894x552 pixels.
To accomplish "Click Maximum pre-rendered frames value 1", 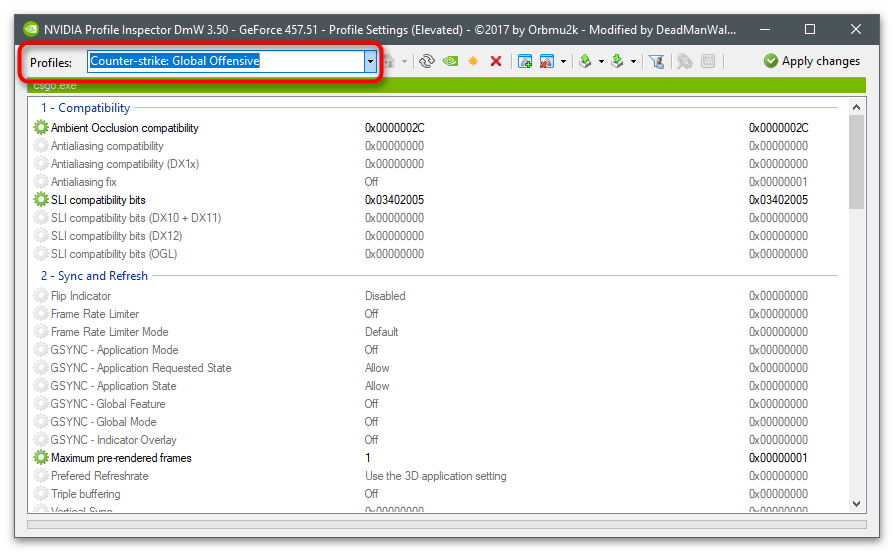I will pos(368,458).
